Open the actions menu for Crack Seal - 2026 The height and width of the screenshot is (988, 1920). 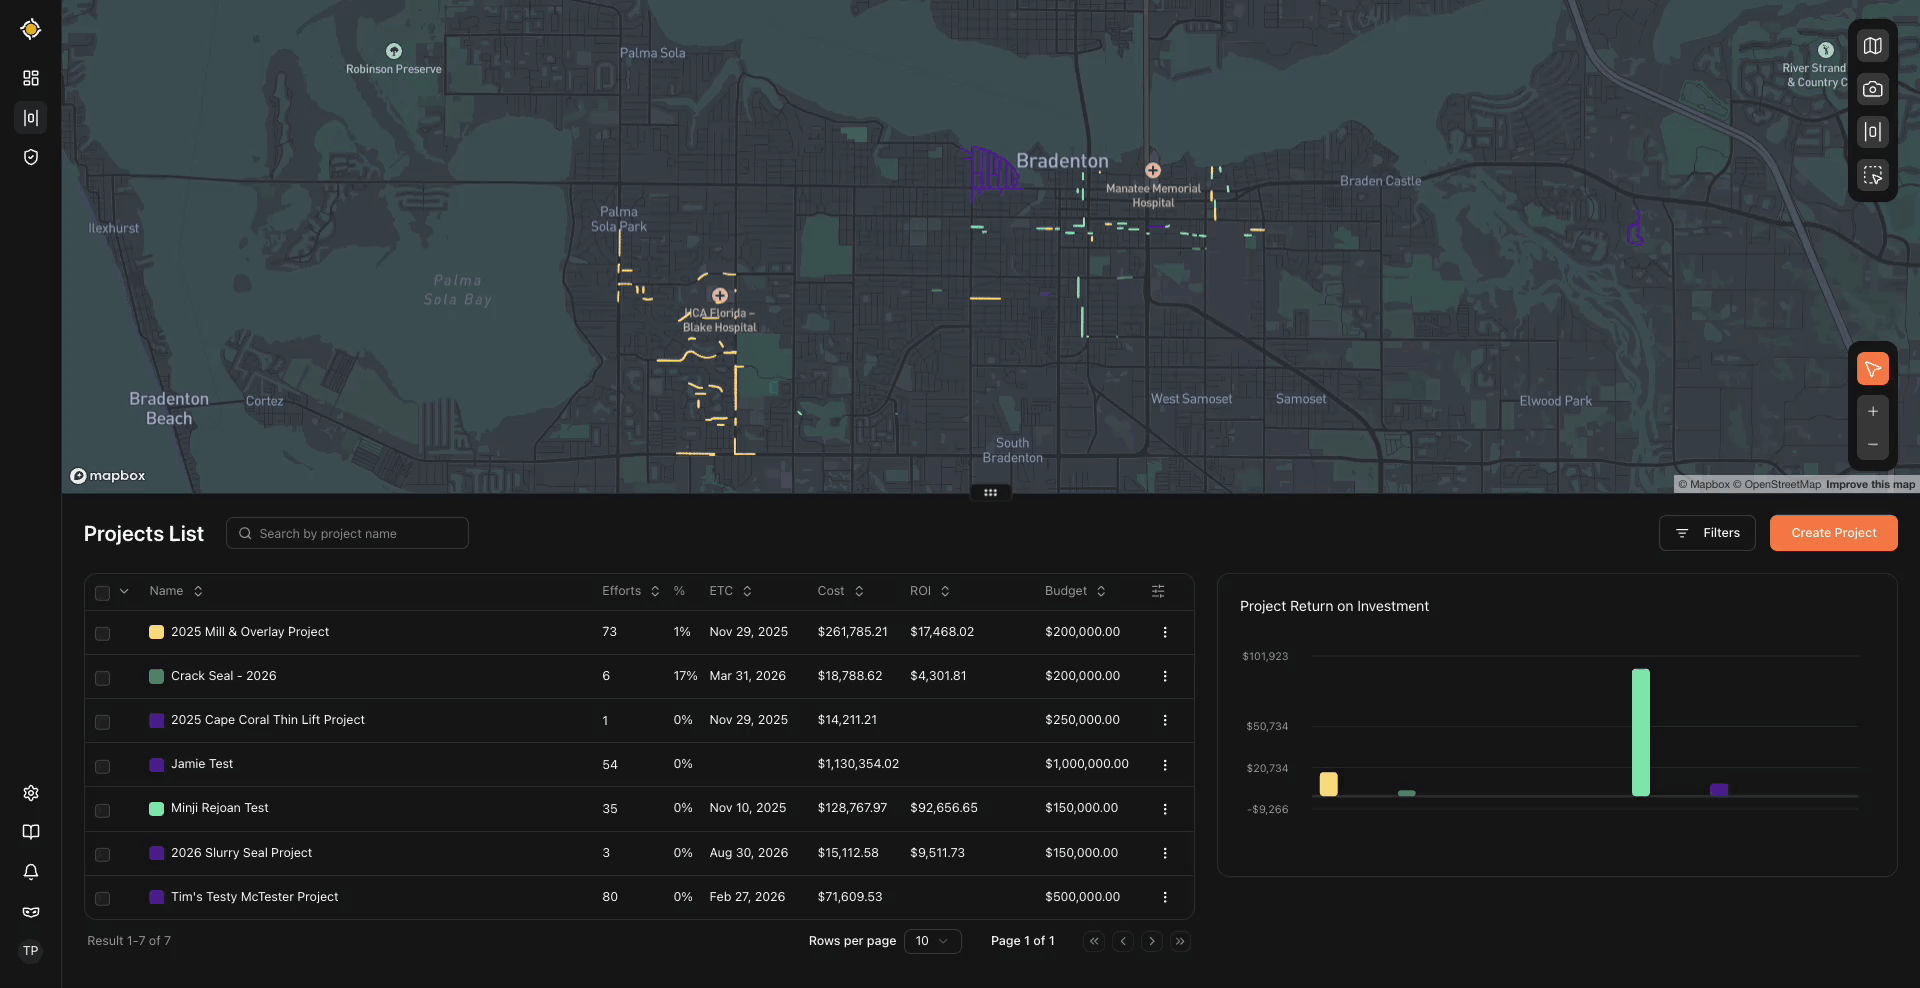[x=1164, y=676]
